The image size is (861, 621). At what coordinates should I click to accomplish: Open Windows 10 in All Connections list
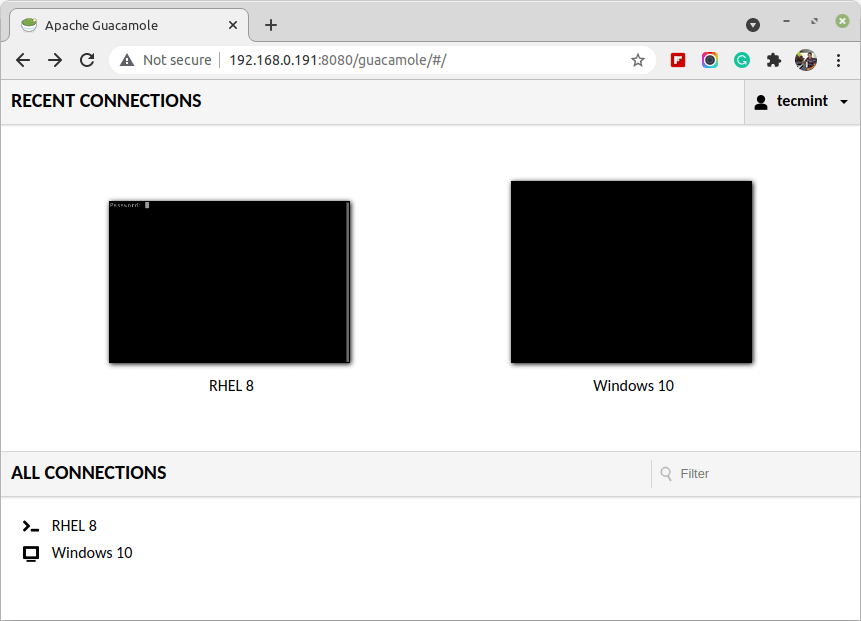[92, 553]
